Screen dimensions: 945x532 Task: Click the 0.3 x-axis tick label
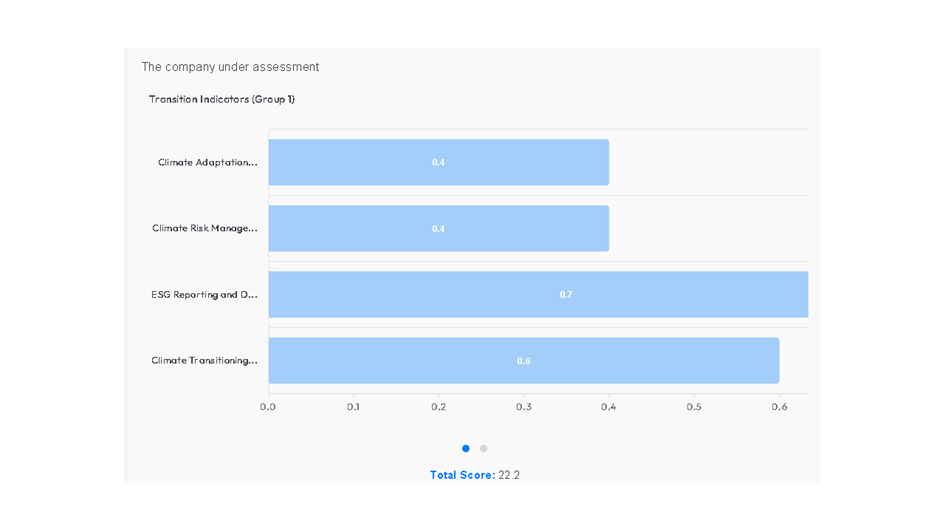[524, 407]
